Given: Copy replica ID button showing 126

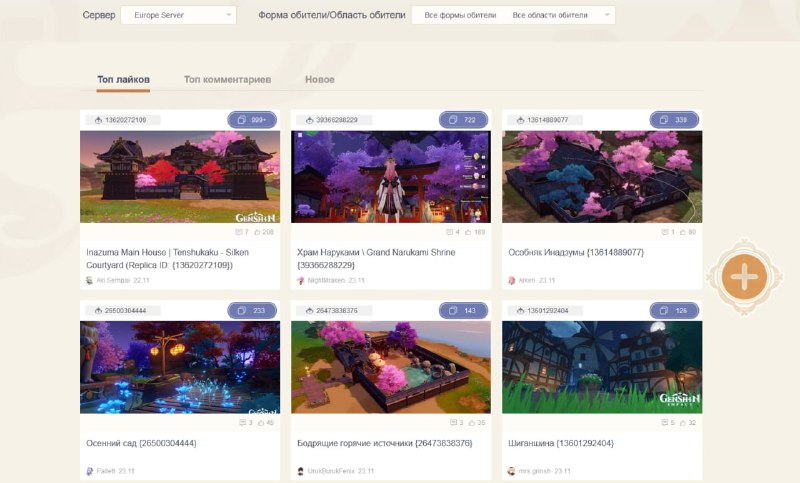Looking at the screenshot, I should 674,311.
